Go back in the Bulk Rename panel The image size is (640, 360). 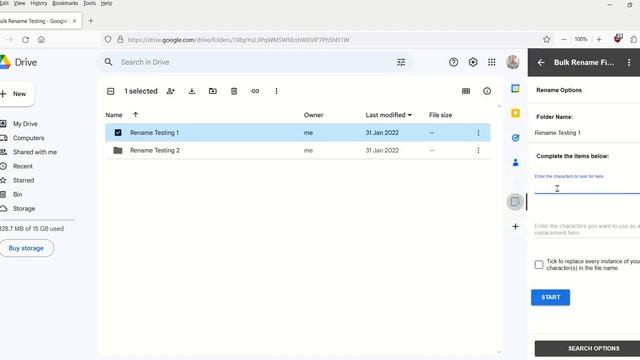(x=541, y=62)
